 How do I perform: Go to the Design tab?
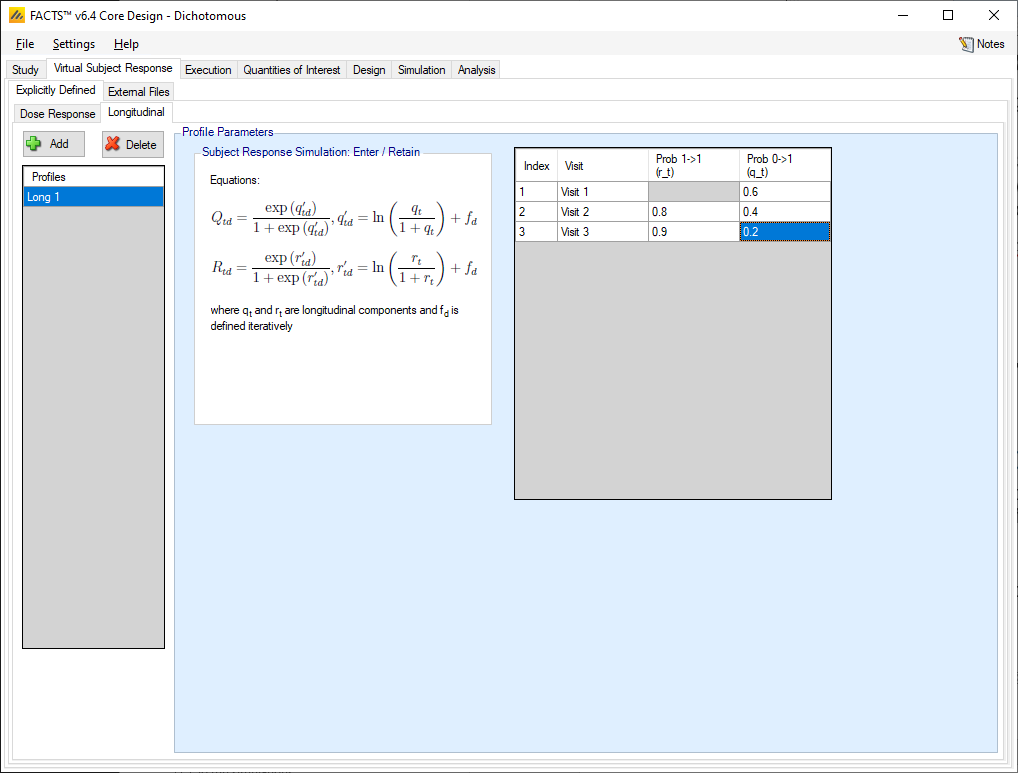369,70
